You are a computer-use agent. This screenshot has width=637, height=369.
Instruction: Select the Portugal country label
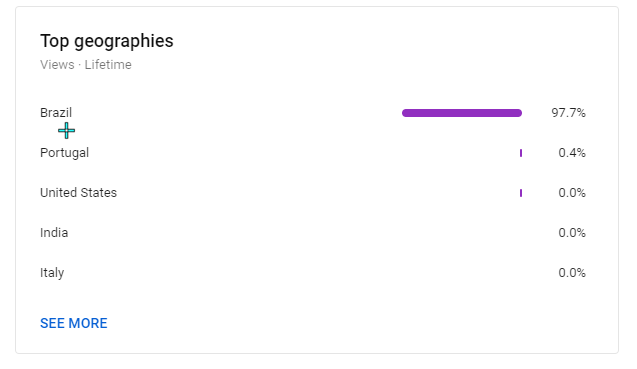(x=64, y=153)
